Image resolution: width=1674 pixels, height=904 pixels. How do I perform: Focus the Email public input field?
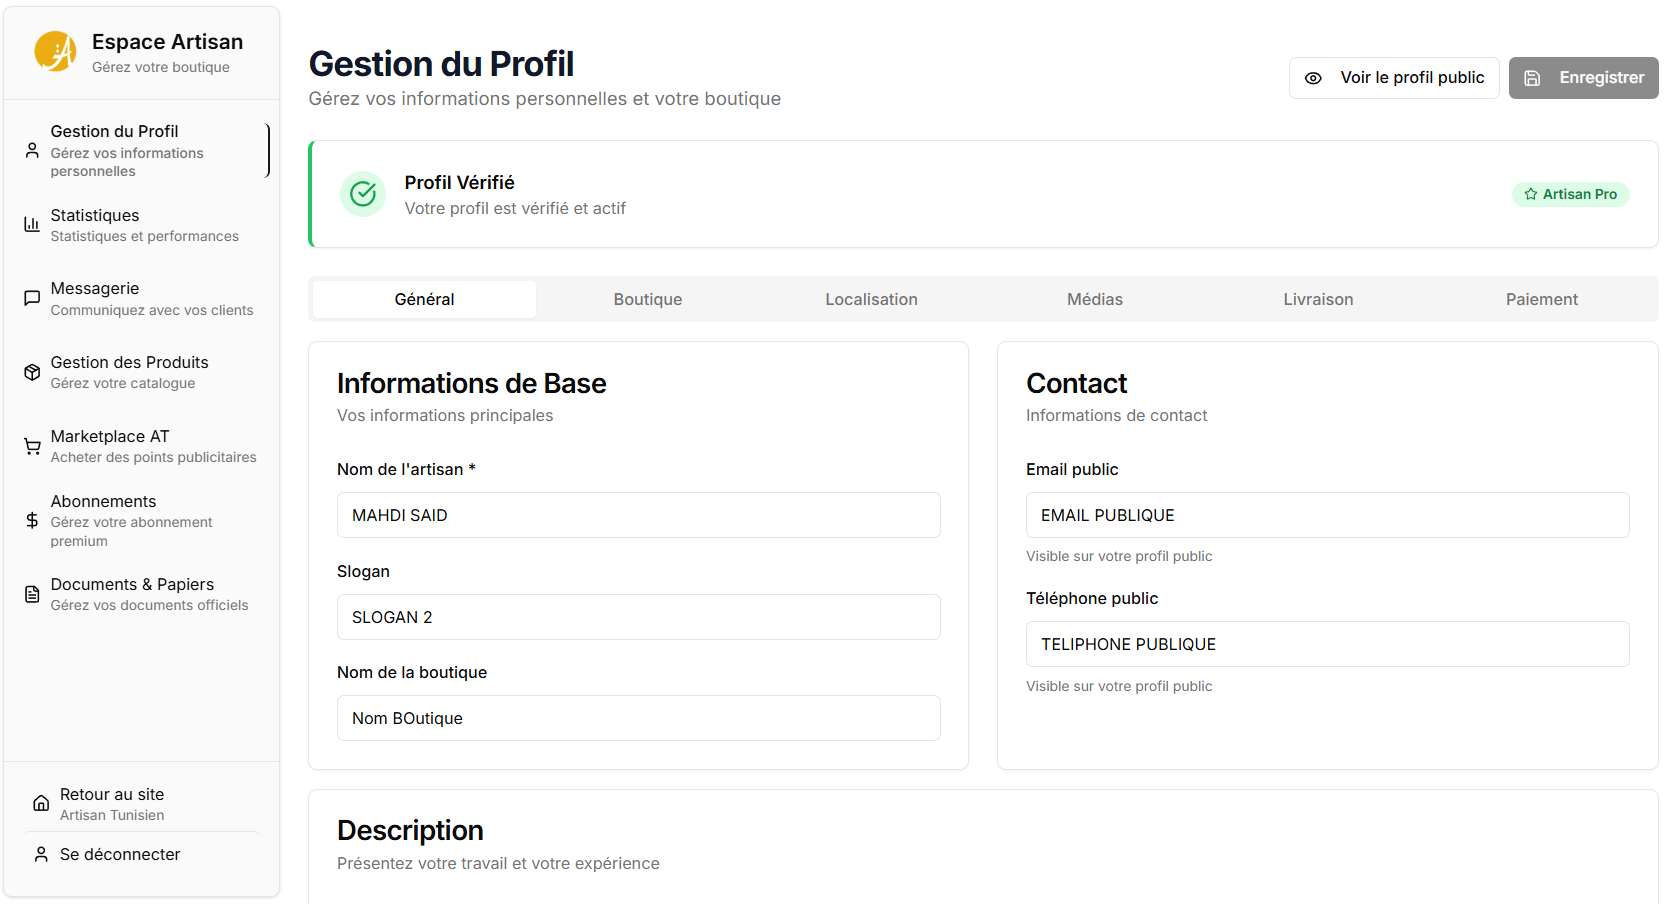[x=1327, y=515]
